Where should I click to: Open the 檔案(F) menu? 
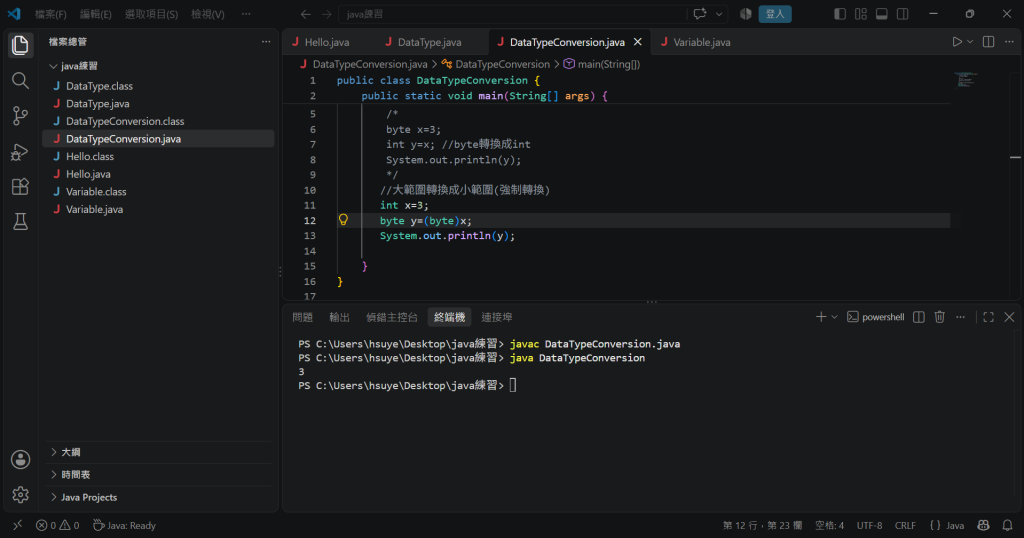50,14
